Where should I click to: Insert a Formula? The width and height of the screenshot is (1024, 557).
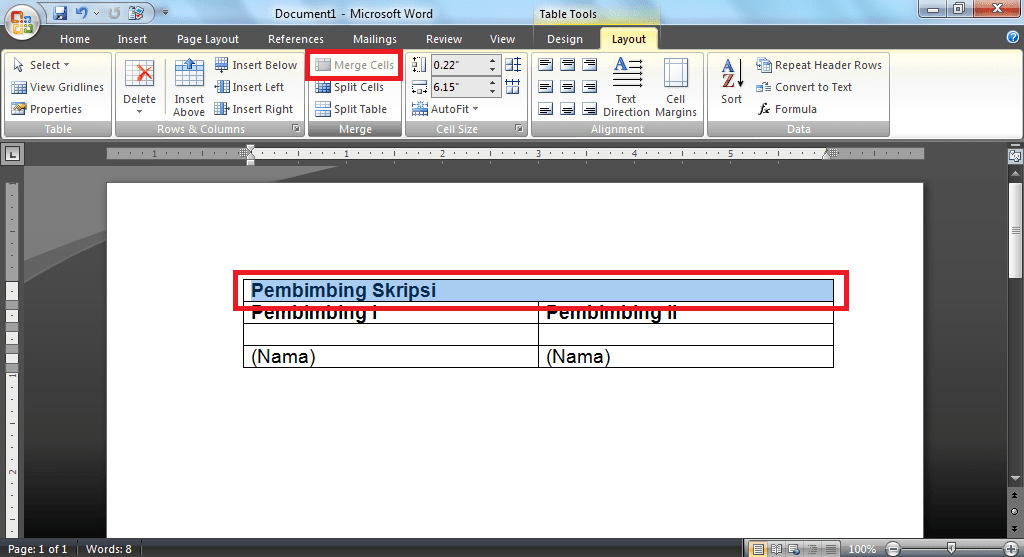(787, 109)
